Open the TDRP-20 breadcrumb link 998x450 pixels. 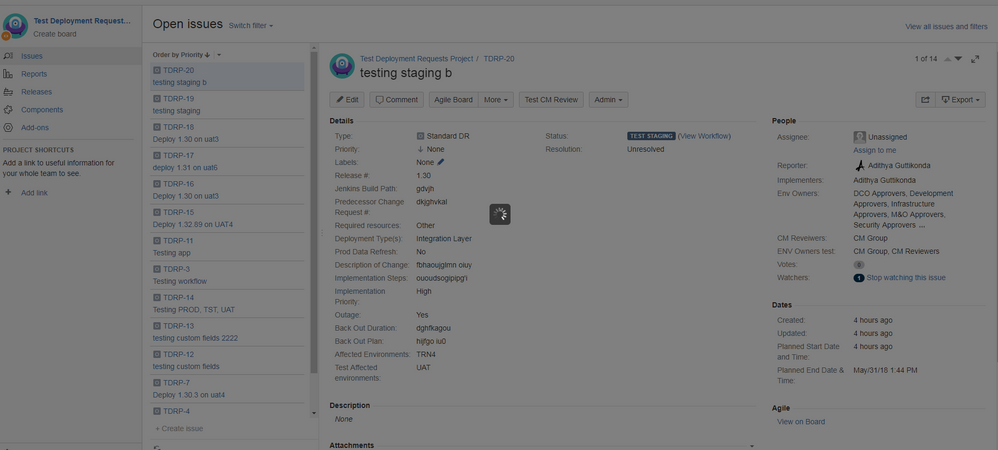499,59
